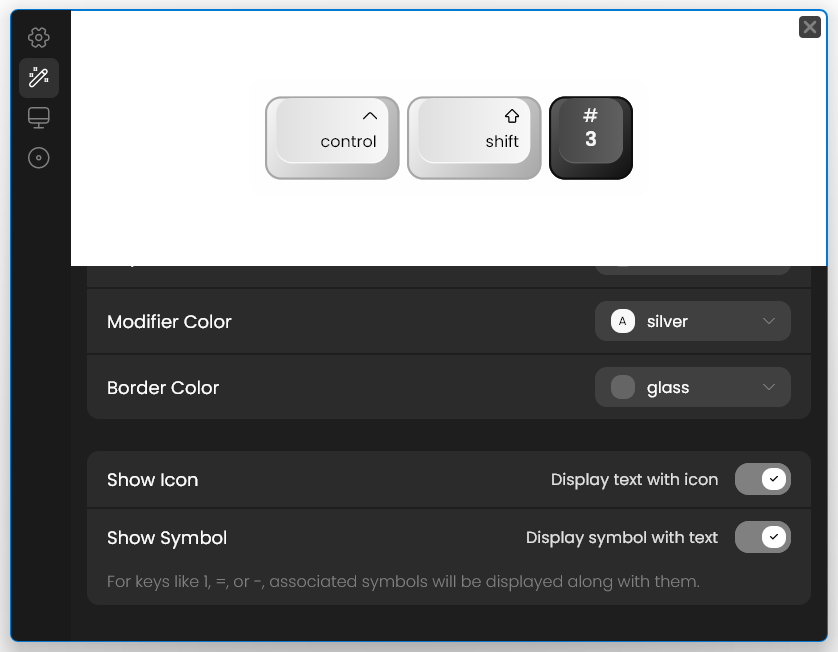Close the settings window with X

[x=810, y=27]
